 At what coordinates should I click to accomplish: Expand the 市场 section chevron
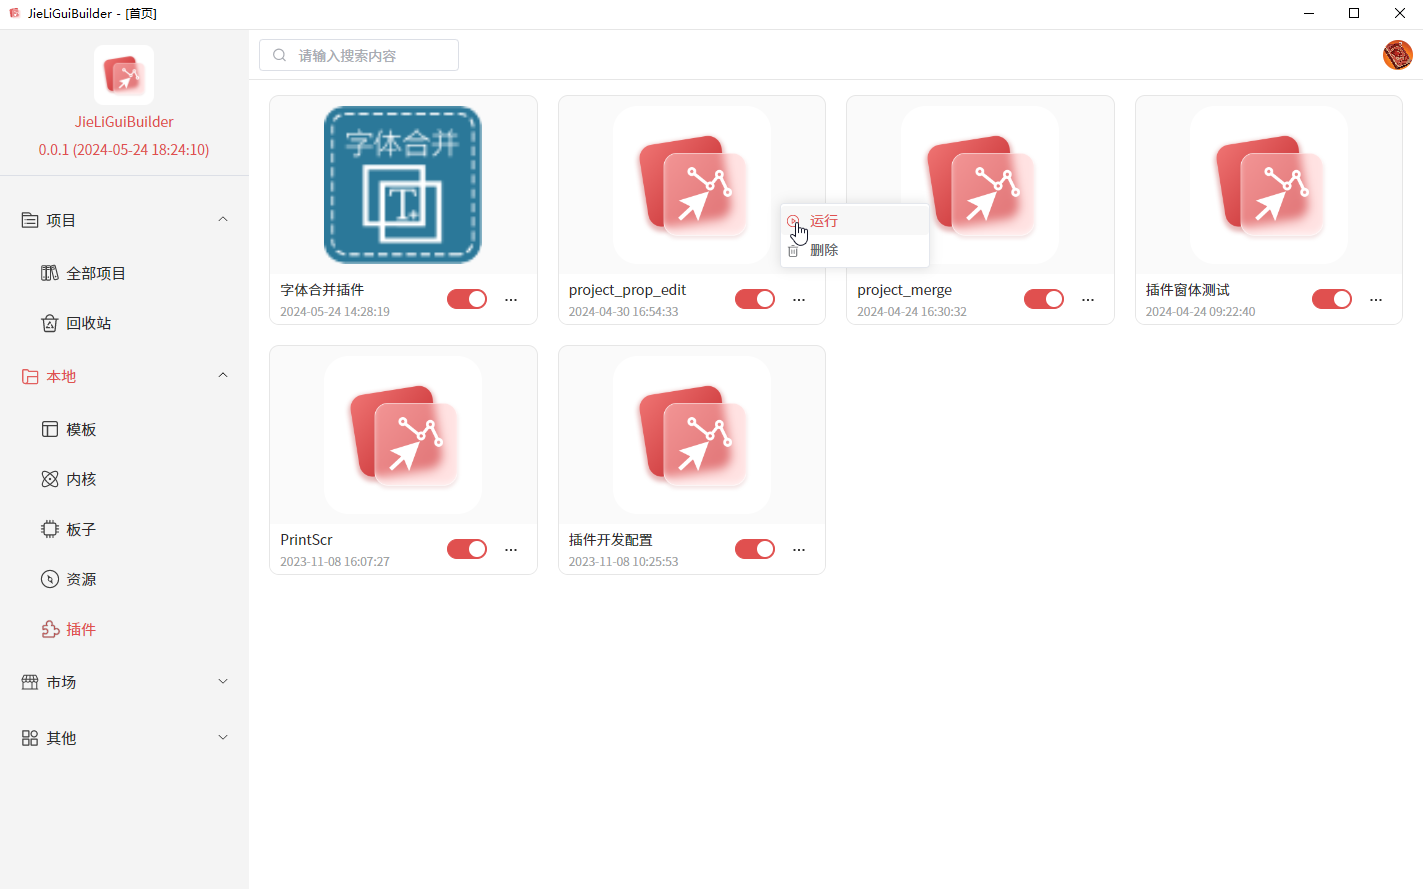point(223,681)
